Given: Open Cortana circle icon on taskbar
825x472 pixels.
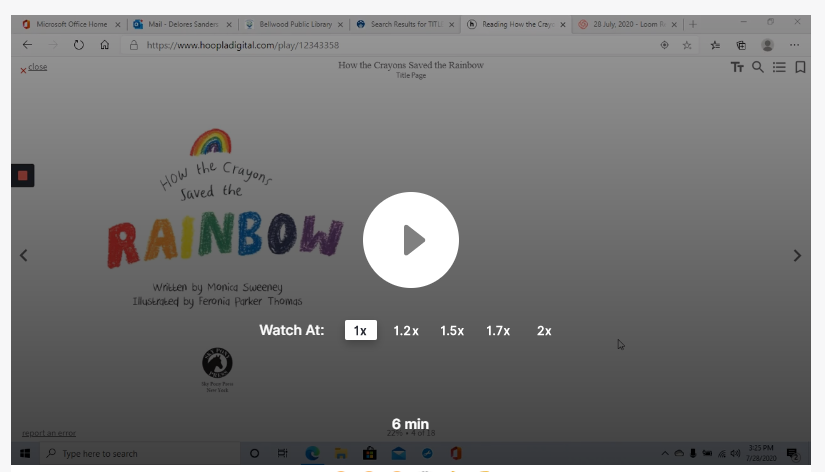Looking at the screenshot, I should point(254,453).
